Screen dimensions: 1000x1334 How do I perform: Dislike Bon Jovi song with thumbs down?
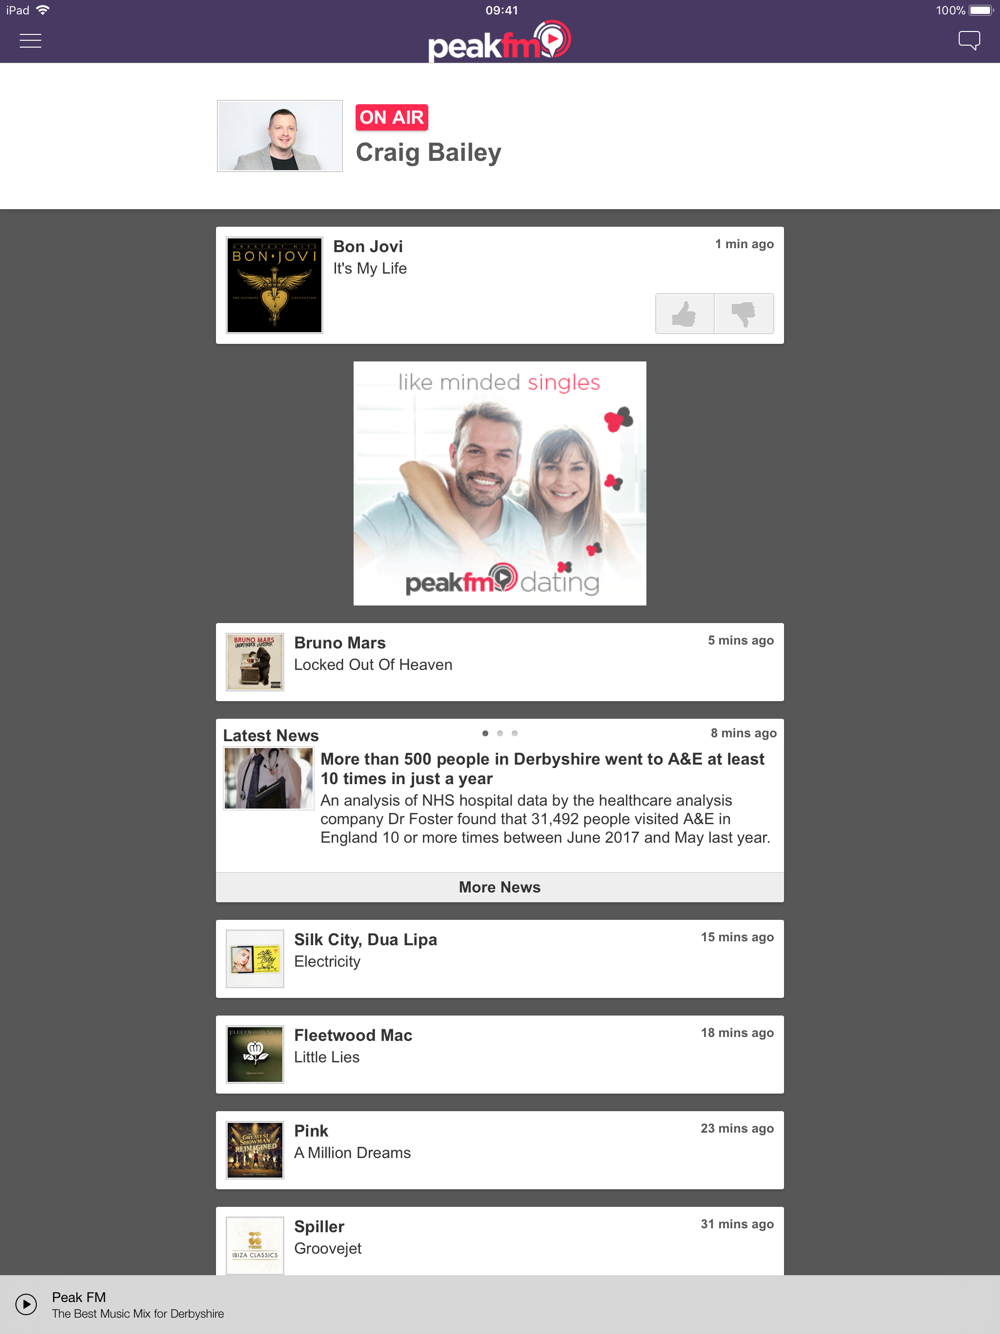(744, 314)
